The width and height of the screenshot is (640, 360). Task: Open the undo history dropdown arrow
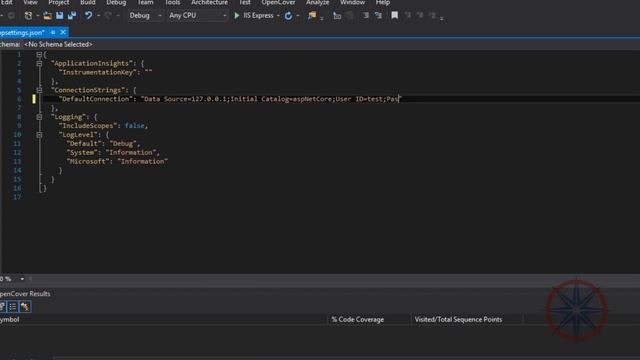(x=98, y=16)
